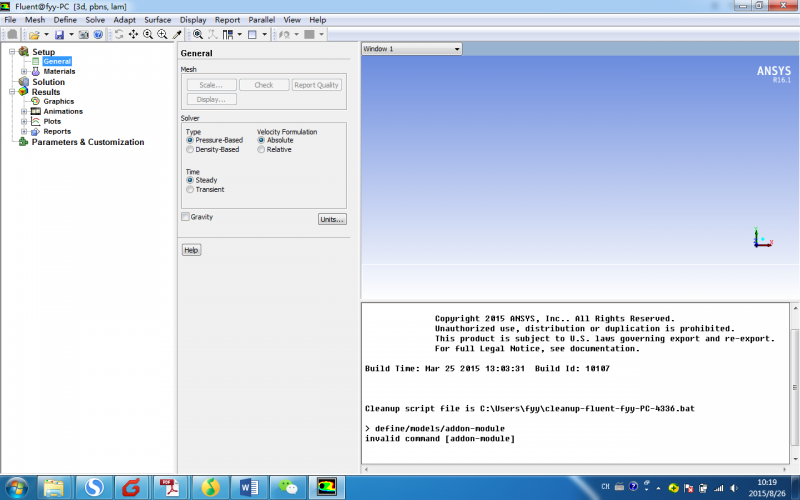Click the Materials flask icon
This screenshot has width=800, height=500.
(36, 71)
